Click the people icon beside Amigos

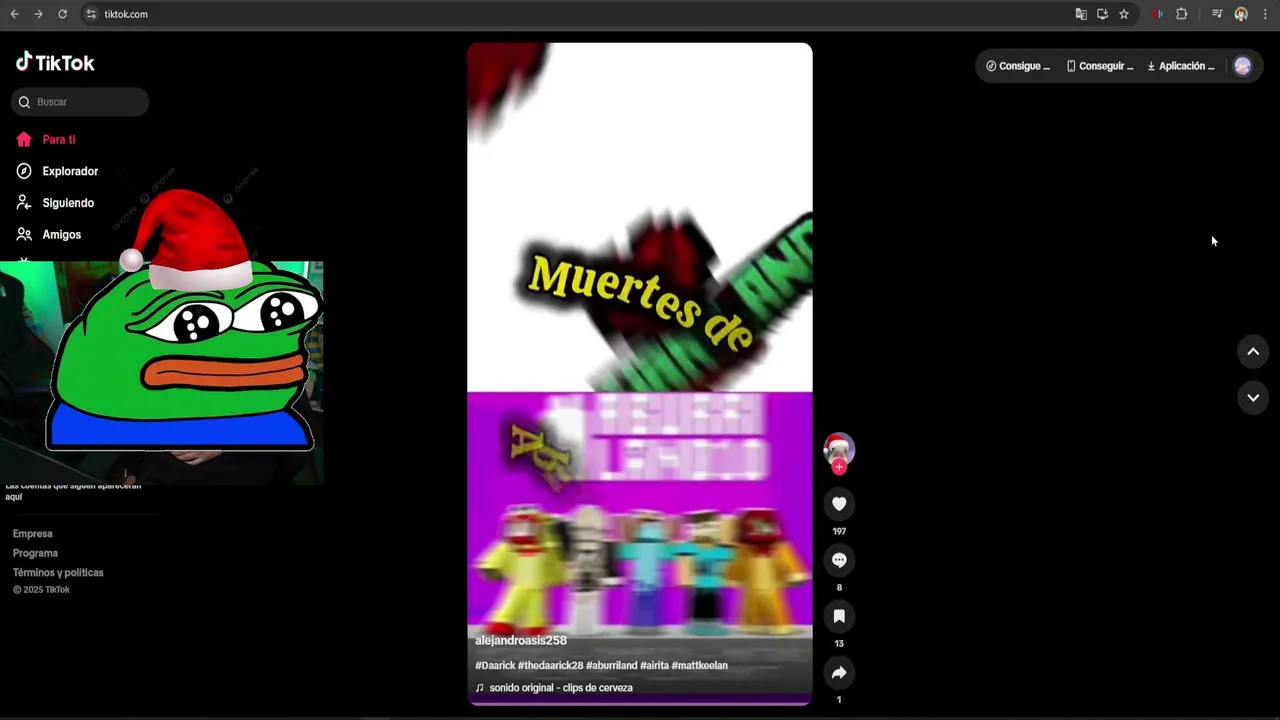click(x=24, y=234)
